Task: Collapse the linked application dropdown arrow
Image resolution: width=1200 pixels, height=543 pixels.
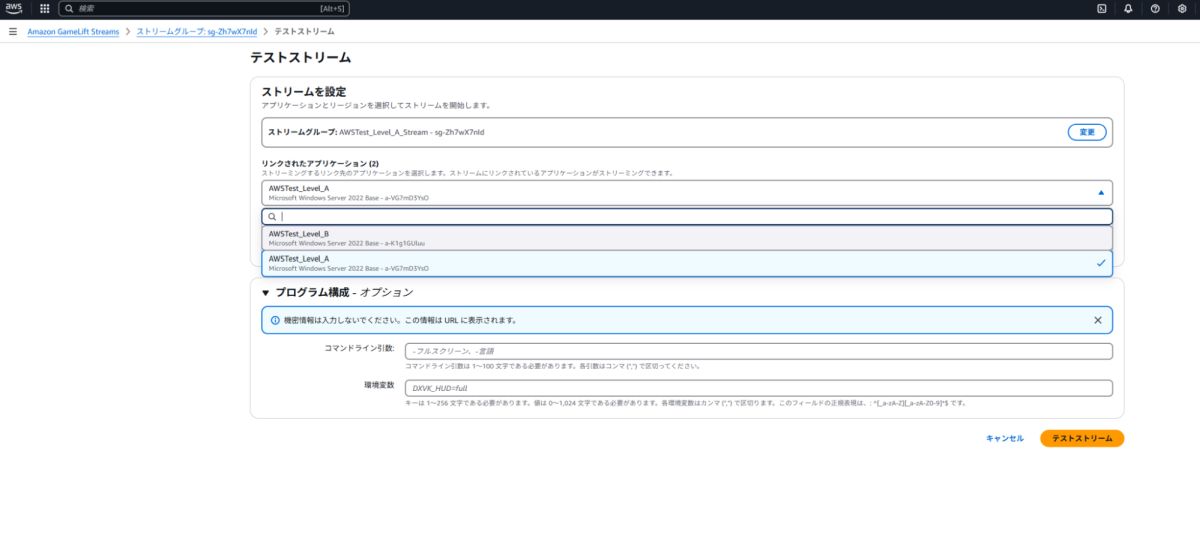Action: 1101,192
